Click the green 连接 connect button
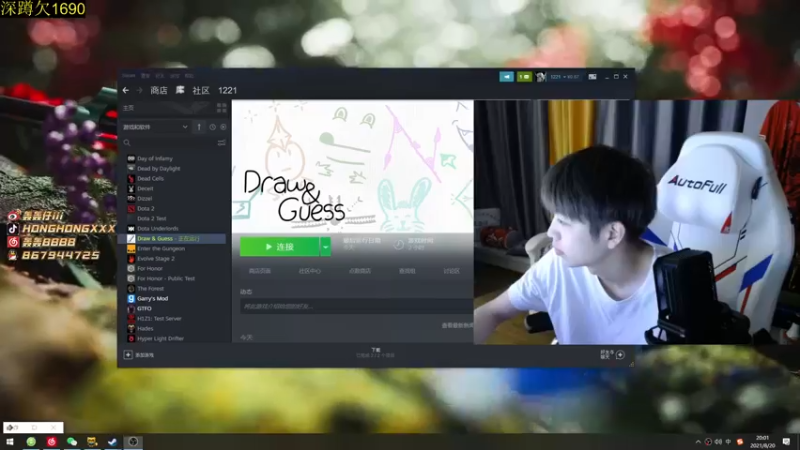800x450 pixels. pos(280,247)
